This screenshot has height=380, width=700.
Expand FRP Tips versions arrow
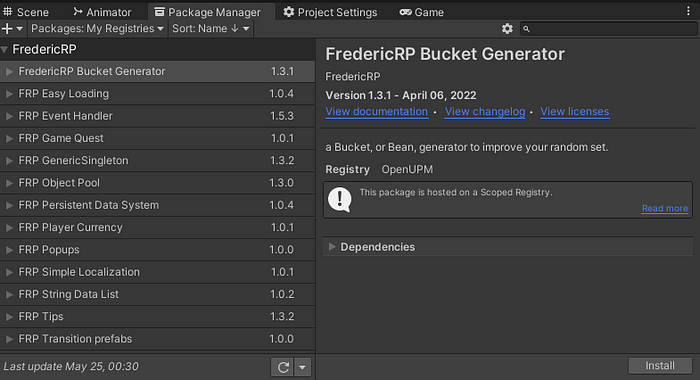tap(9, 317)
